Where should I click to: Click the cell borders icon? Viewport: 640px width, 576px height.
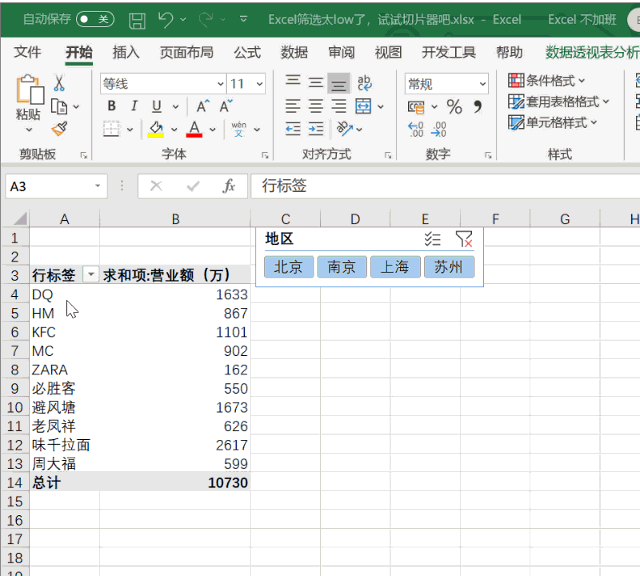point(111,129)
